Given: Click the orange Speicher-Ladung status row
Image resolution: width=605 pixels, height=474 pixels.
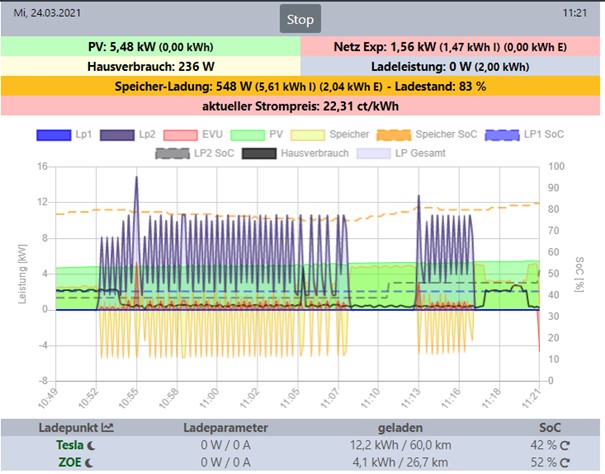Looking at the screenshot, I should (302, 87).
